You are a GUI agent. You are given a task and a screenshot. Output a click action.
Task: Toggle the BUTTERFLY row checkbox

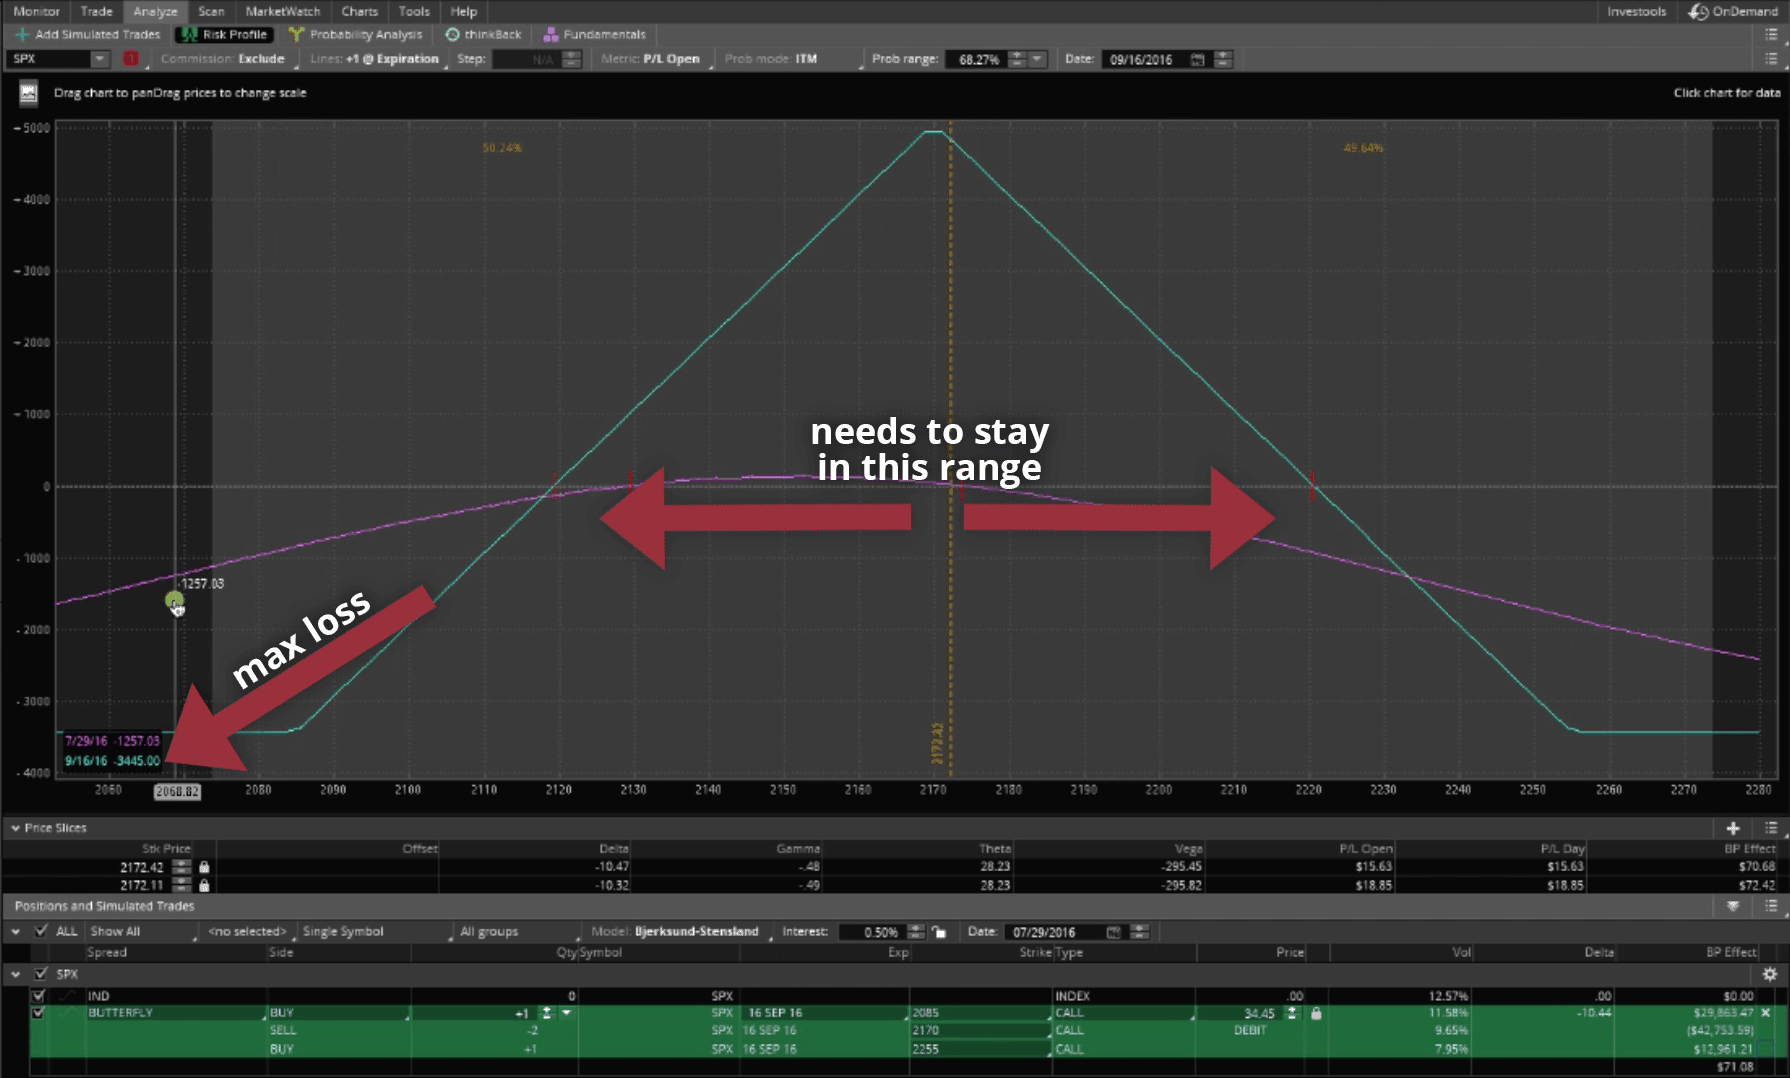(38, 1013)
